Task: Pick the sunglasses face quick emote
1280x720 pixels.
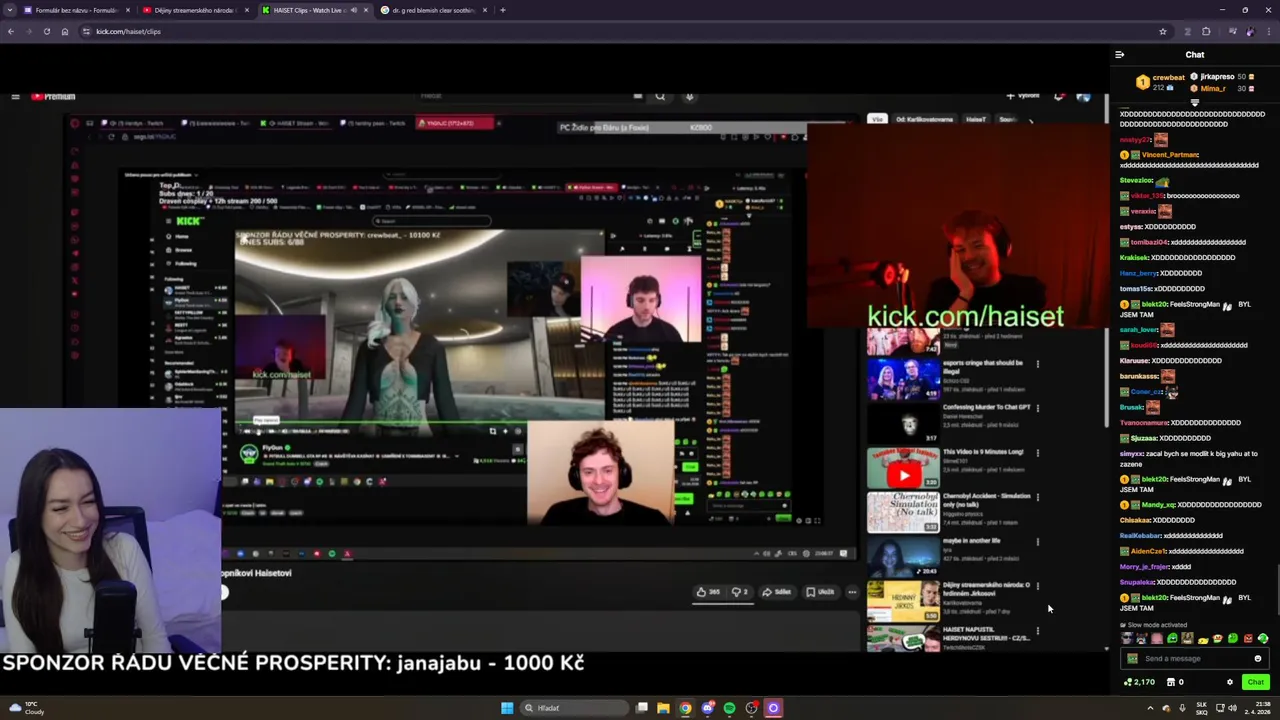Action: pos(1127,638)
